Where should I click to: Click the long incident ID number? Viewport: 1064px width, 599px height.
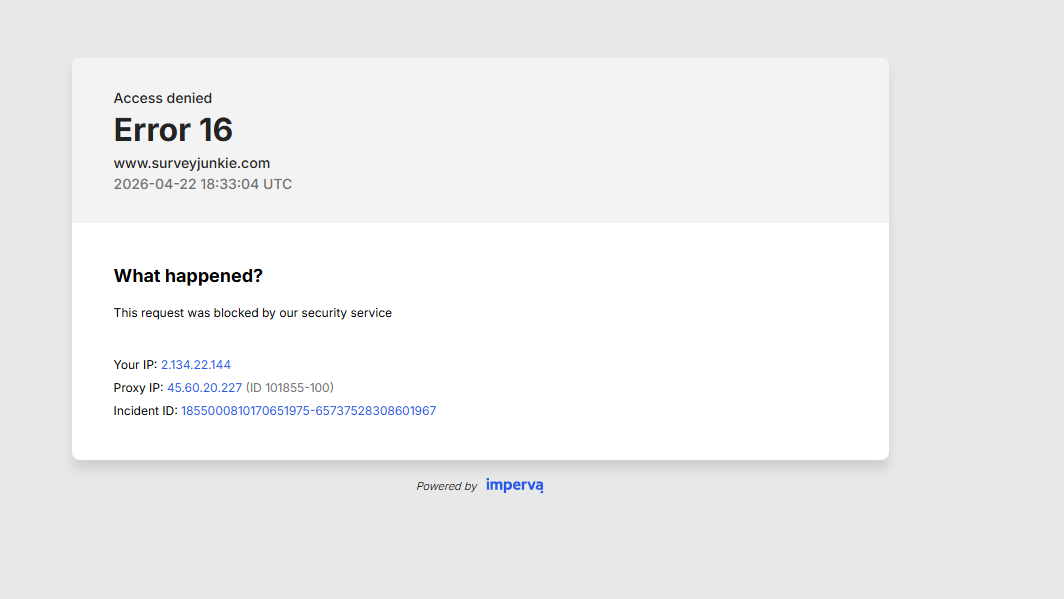point(308,411)
